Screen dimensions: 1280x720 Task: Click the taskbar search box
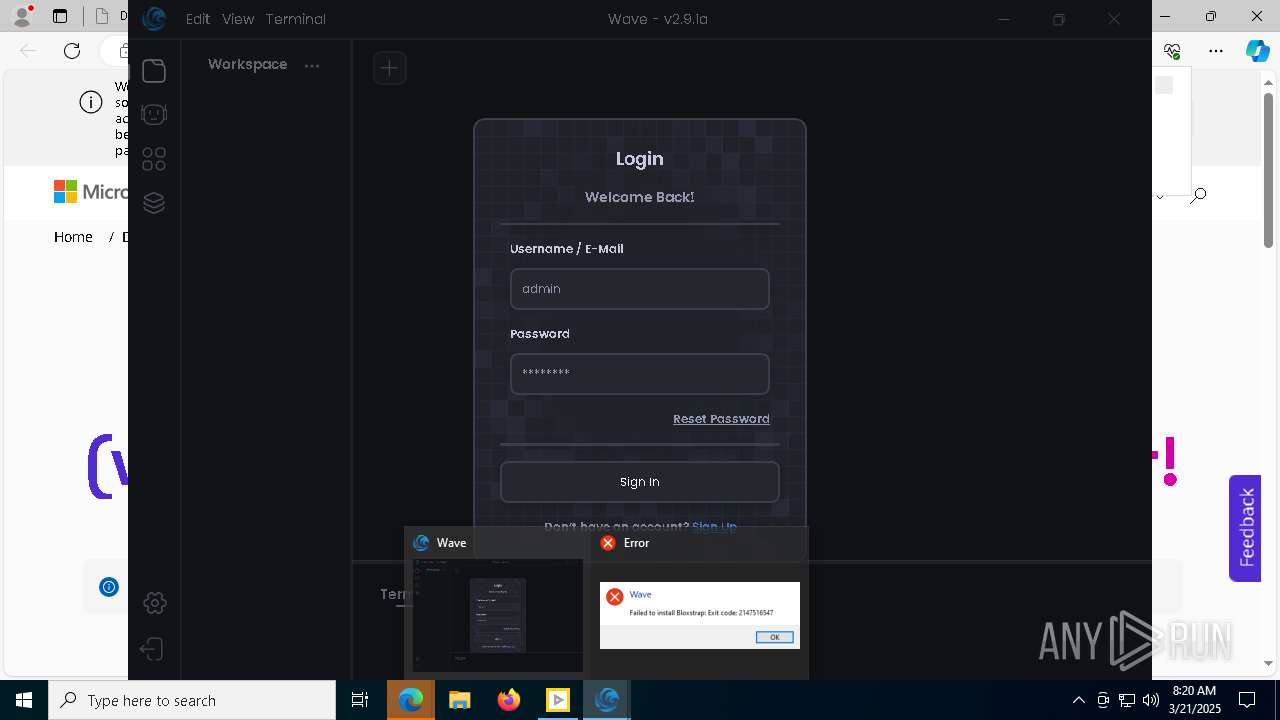click(x=192, y=700)
